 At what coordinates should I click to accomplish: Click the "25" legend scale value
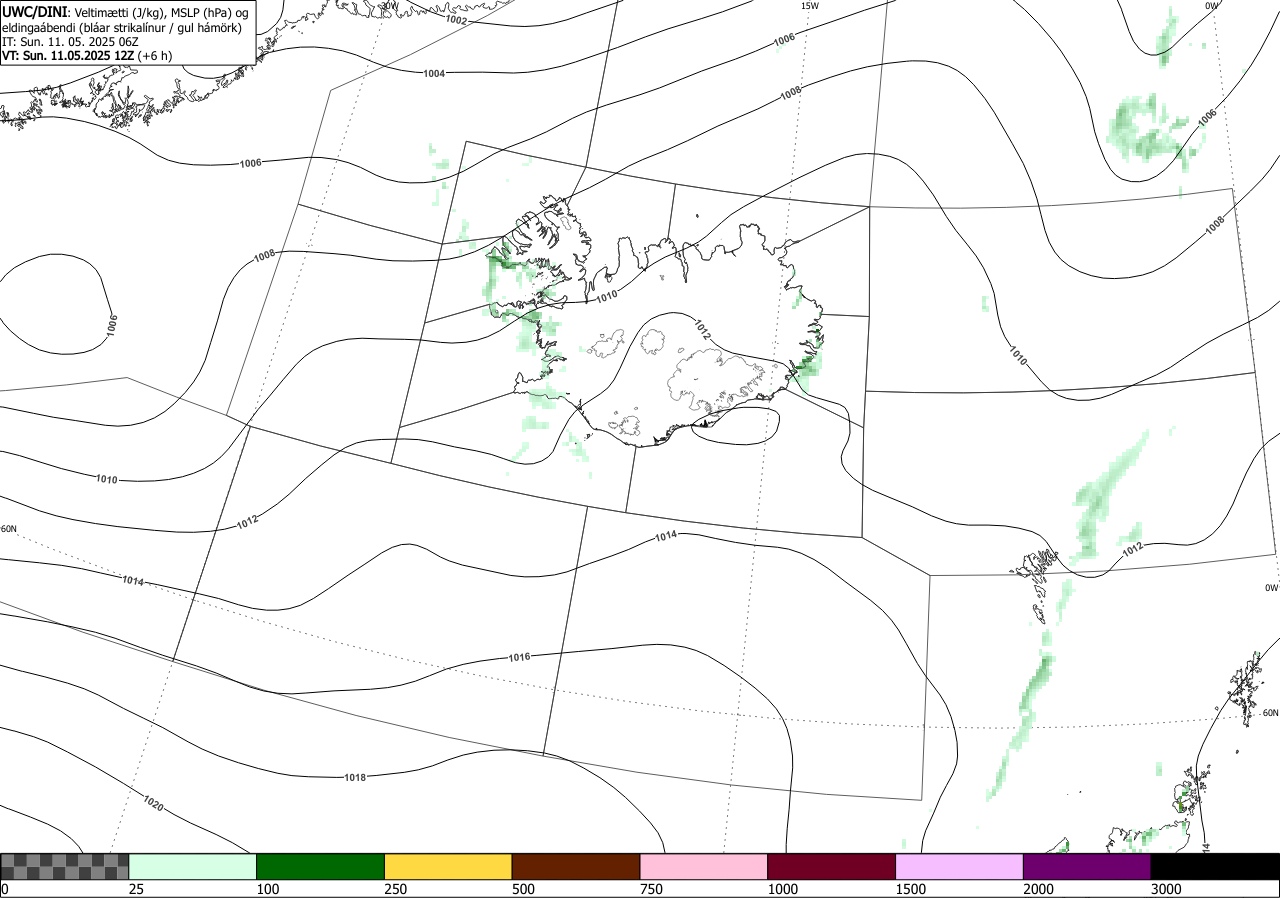pos(137,889)
